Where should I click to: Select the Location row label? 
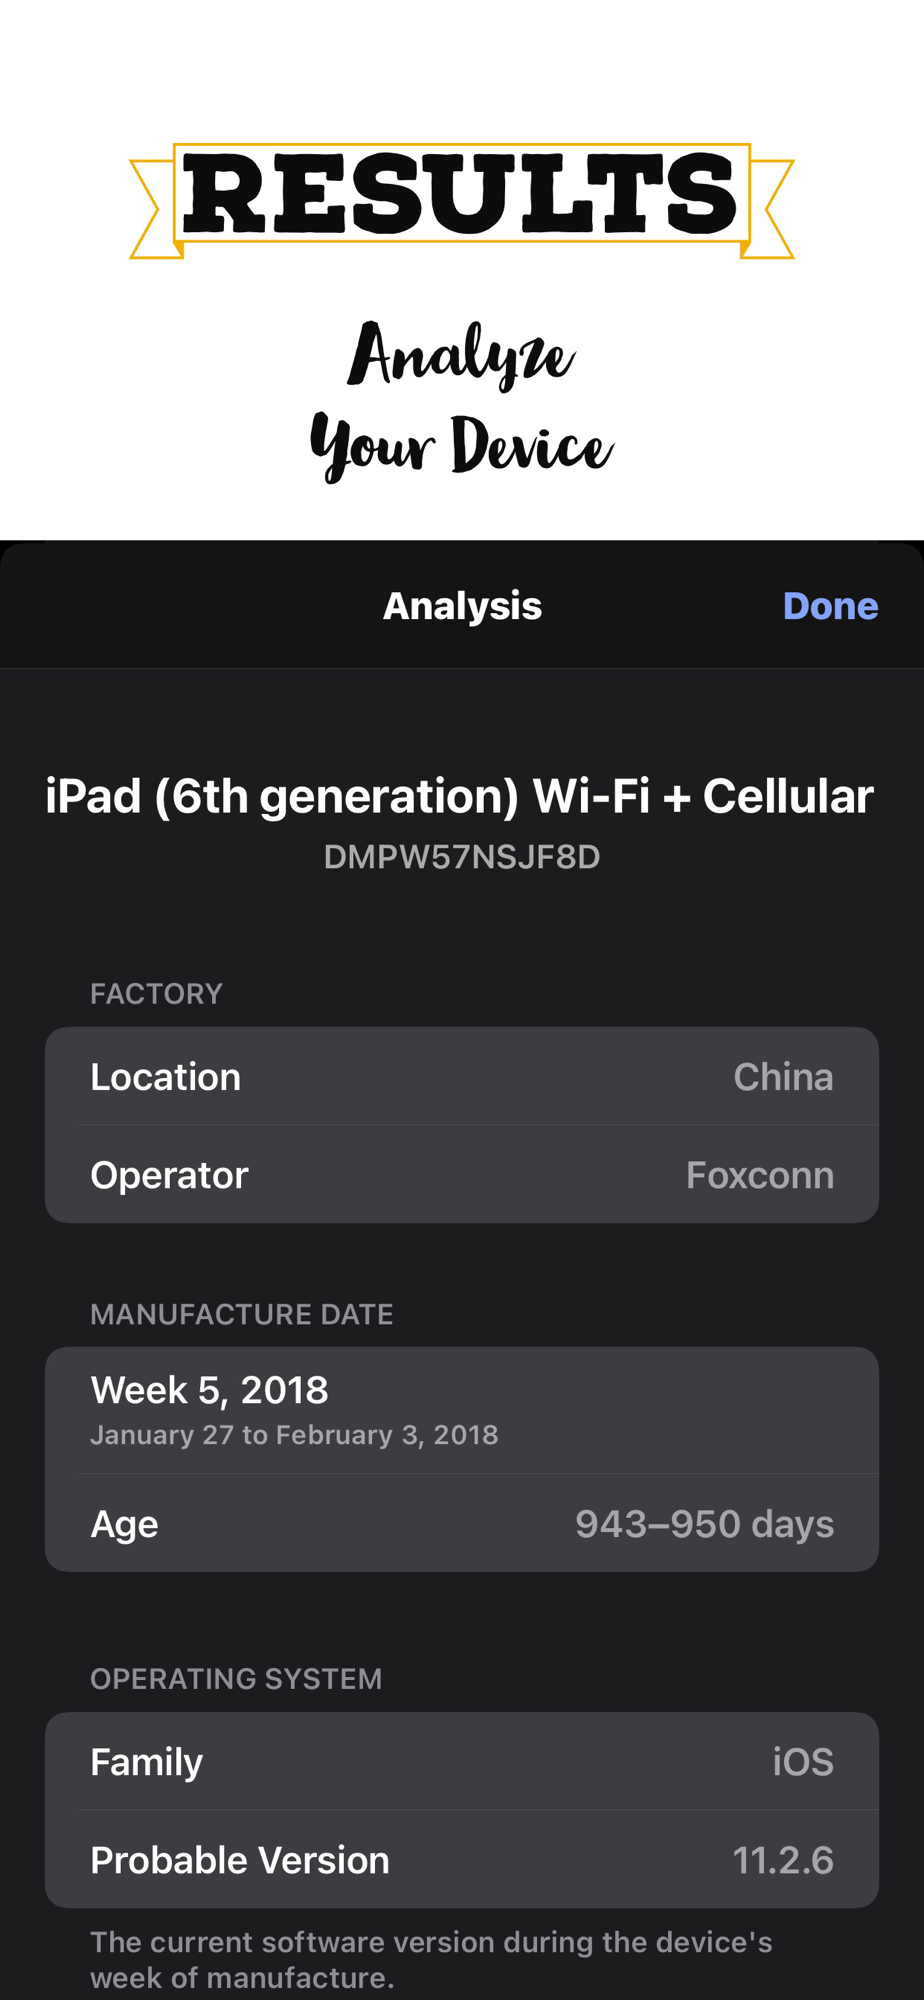(x=166, y=1077)
